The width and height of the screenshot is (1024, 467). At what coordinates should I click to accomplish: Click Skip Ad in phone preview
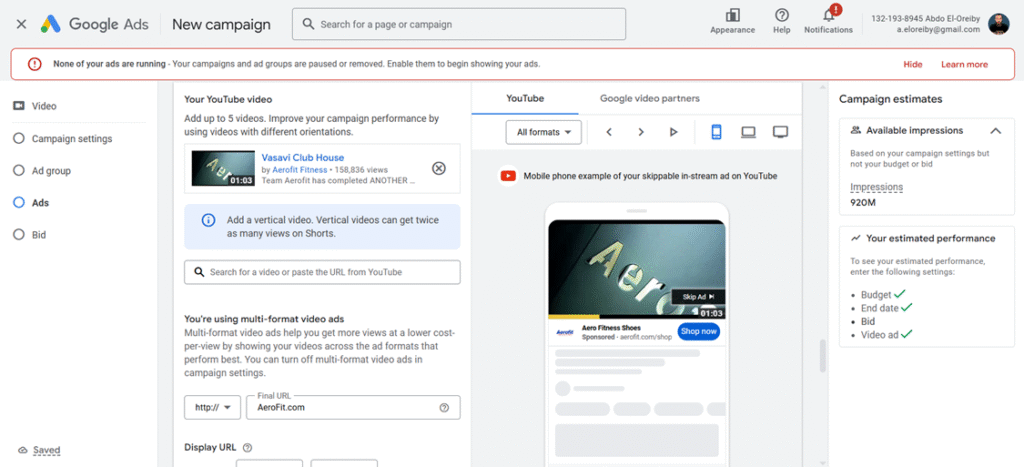pos(698,297)
